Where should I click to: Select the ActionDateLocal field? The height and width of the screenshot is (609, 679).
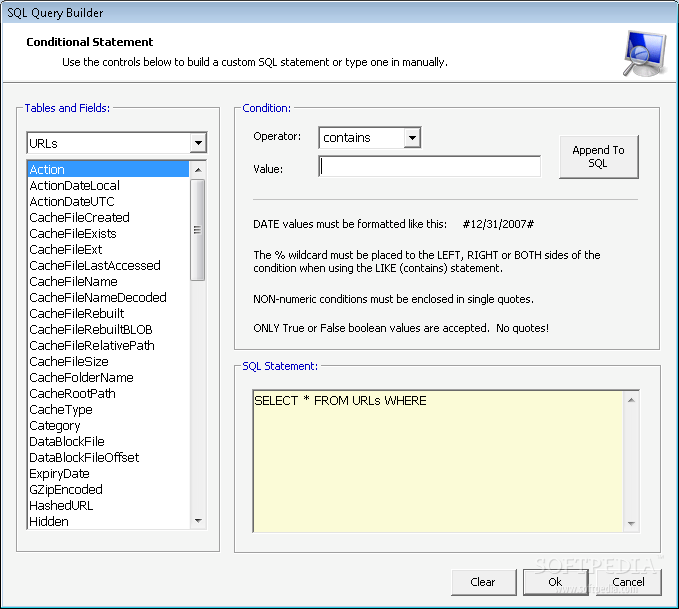109,185
